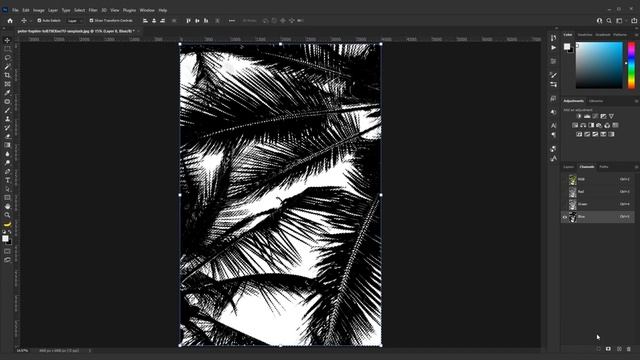Viewport: 640px width, 360px height.
Task: Select the Eyedropper tool
Action: click(x=7, y=93)
